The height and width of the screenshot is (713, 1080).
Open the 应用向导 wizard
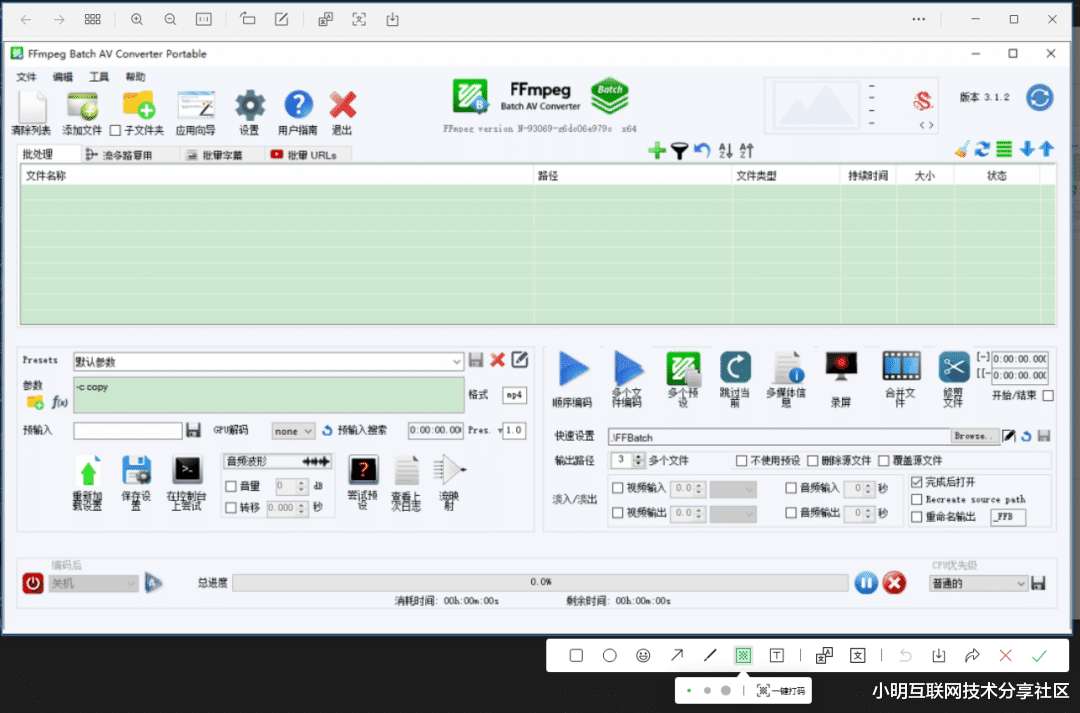[196, 107]
